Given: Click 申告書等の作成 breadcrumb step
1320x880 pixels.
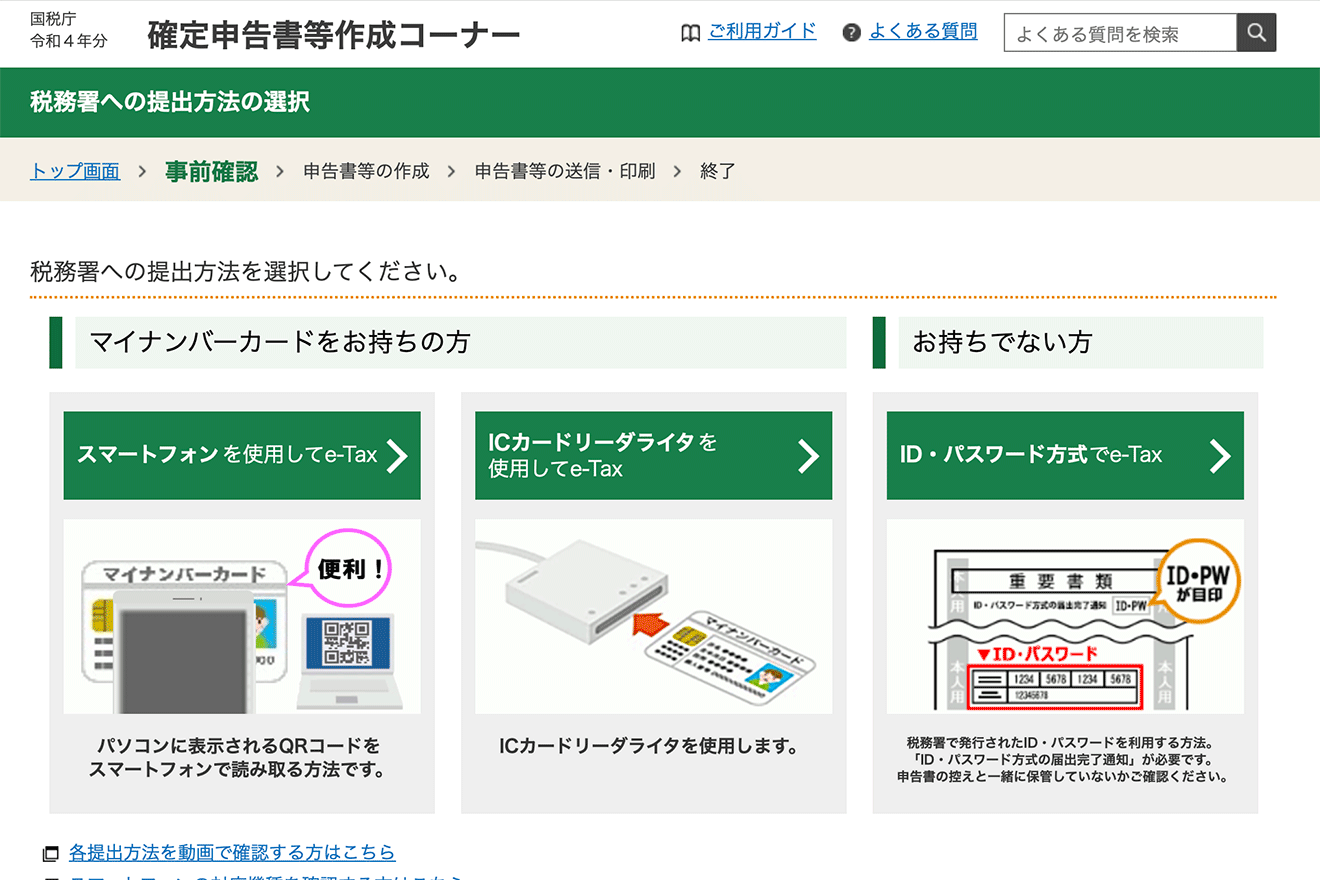Looking at the screenshot, I should 366,170.
